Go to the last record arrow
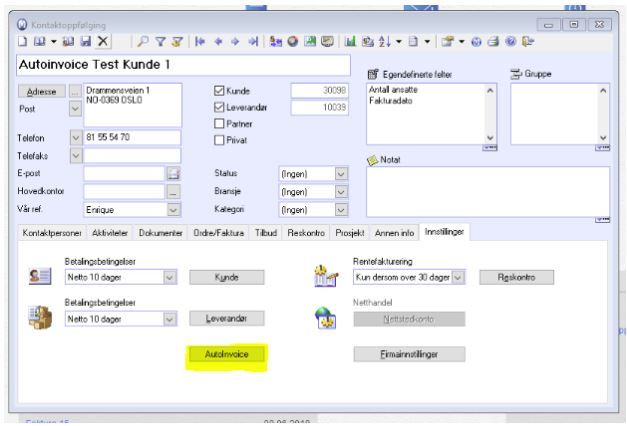627x426 pixels. (253, 41)
